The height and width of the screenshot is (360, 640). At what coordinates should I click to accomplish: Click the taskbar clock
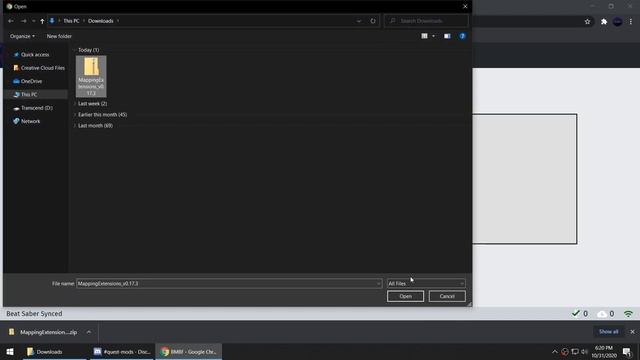[604, 352]
